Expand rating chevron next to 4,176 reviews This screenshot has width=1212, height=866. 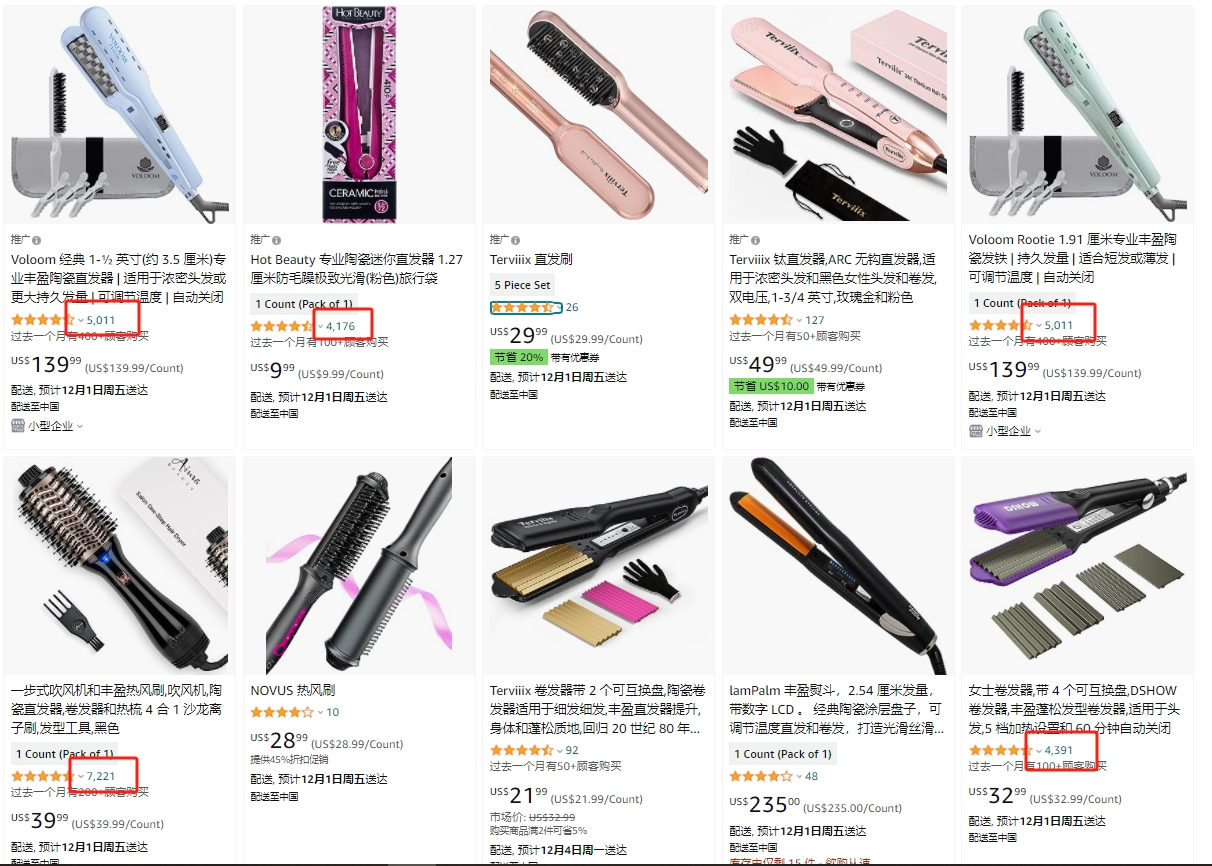coord(320,327)
